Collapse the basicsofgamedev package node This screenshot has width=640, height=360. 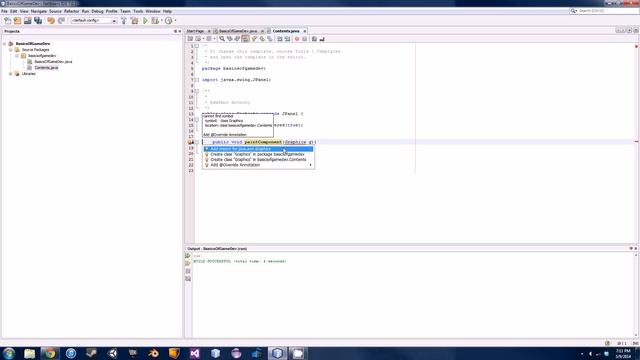[17, 56]
